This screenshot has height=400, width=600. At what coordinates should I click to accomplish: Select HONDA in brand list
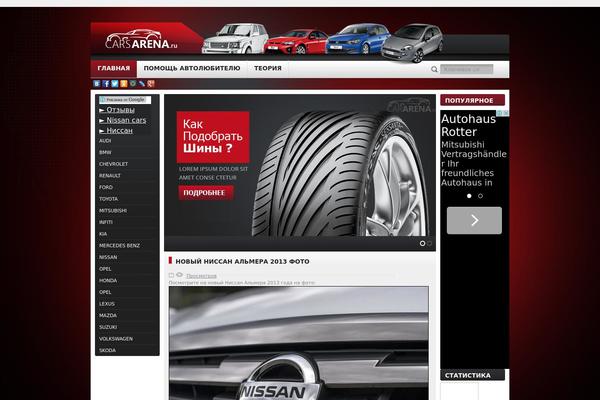pyautogui.click(x=108, y=281)
